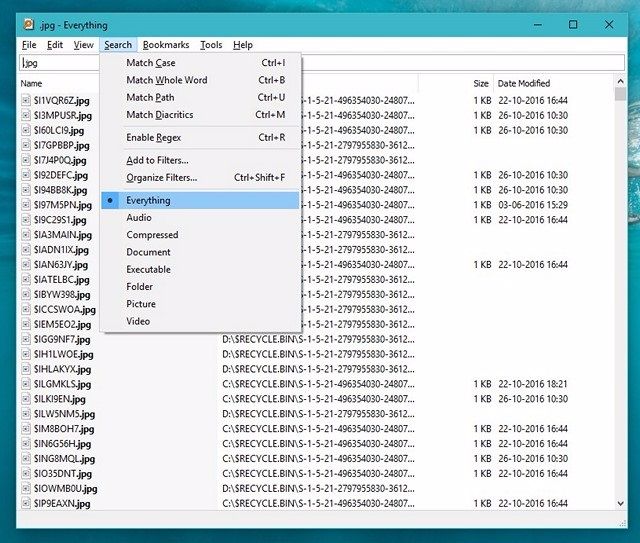Viewport: 640px width, 543px height.
Task: Select the Video filter
Action: tap(200, 321)
